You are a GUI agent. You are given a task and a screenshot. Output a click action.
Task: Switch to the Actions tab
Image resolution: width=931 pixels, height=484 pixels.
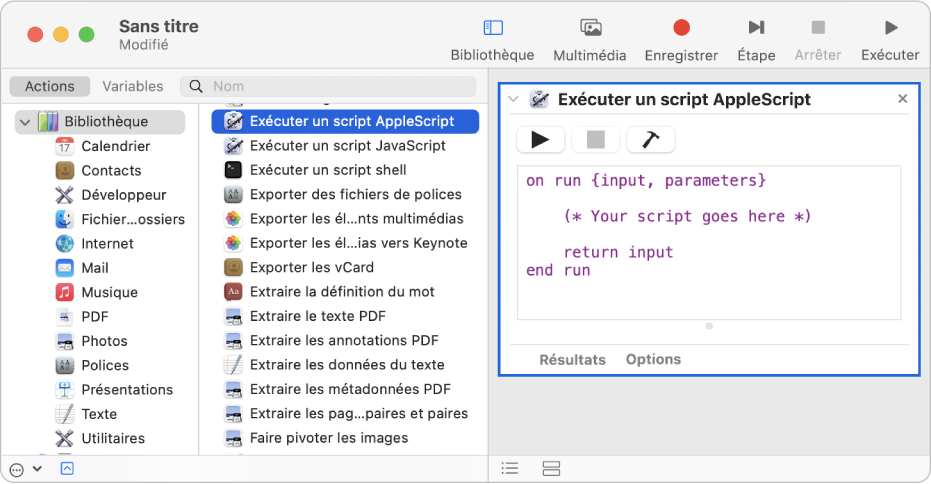[50, 87]
